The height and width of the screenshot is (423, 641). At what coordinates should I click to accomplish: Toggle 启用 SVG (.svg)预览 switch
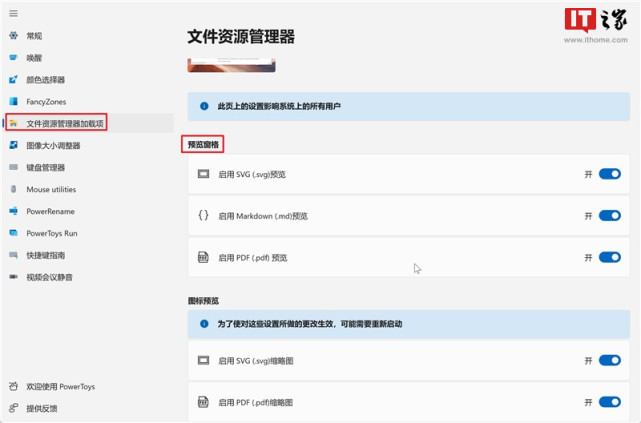(x=610, y=174)
